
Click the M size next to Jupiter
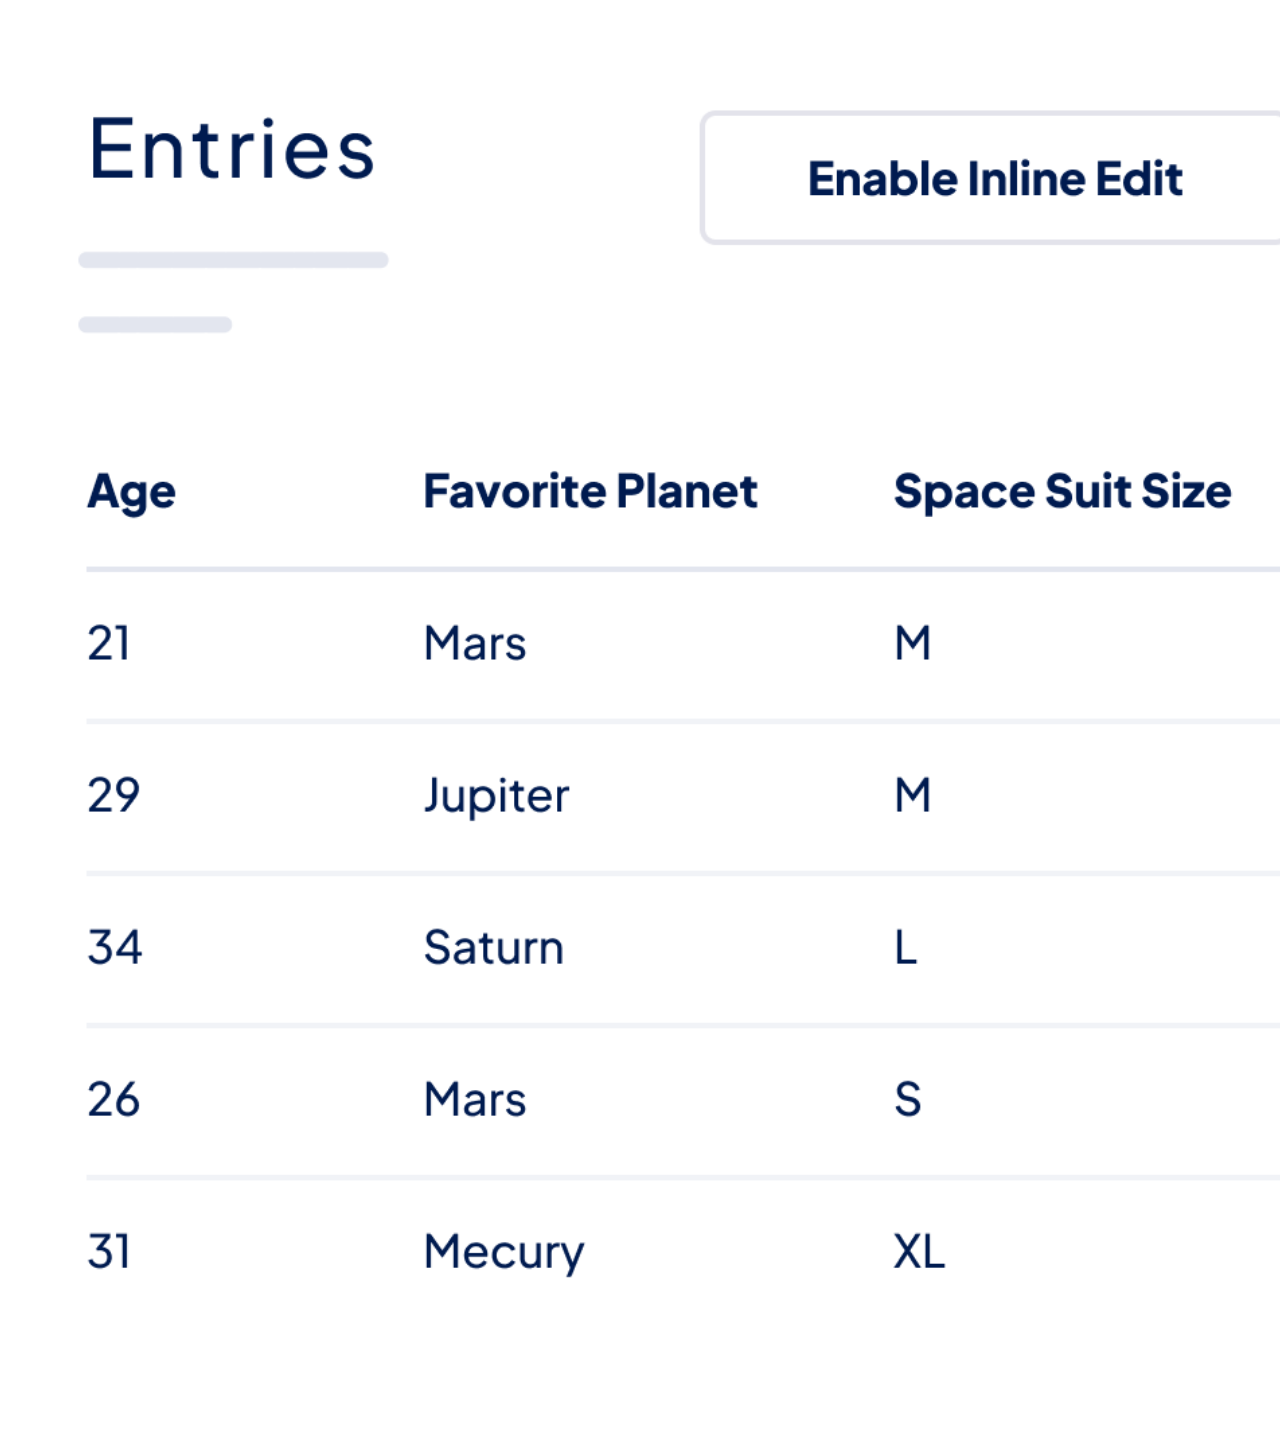(911, 795)
